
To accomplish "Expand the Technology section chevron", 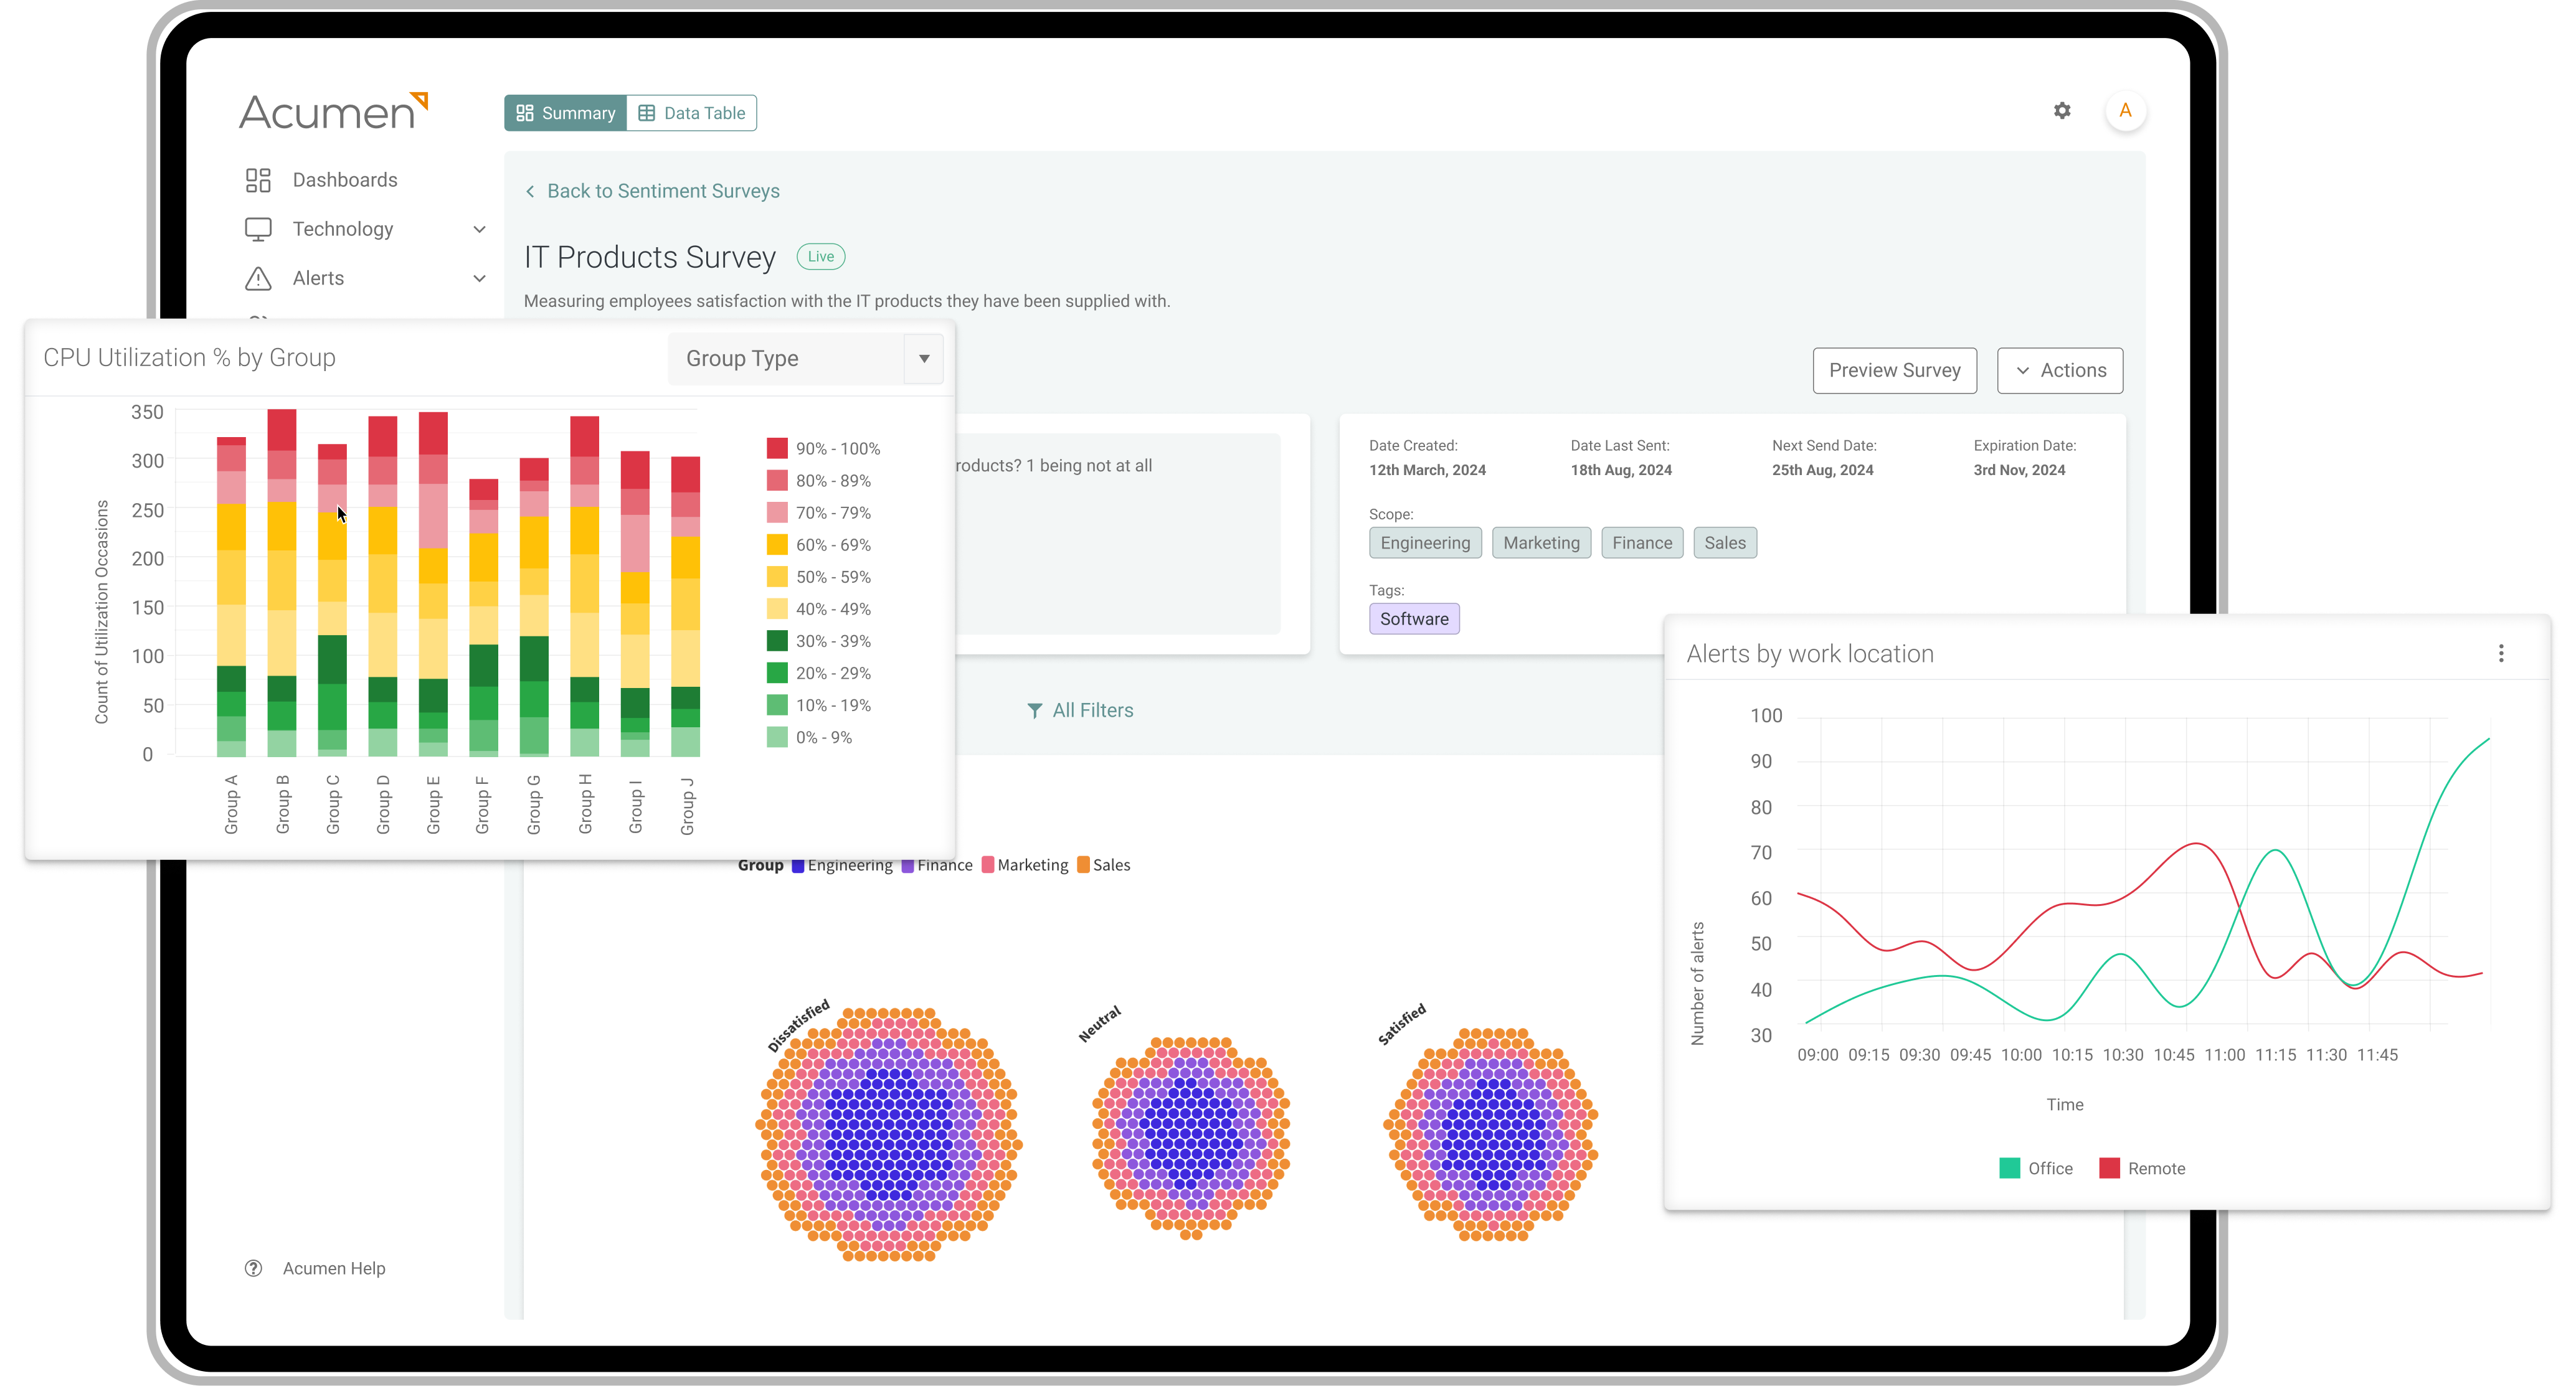I will click(x=480, y=229).
